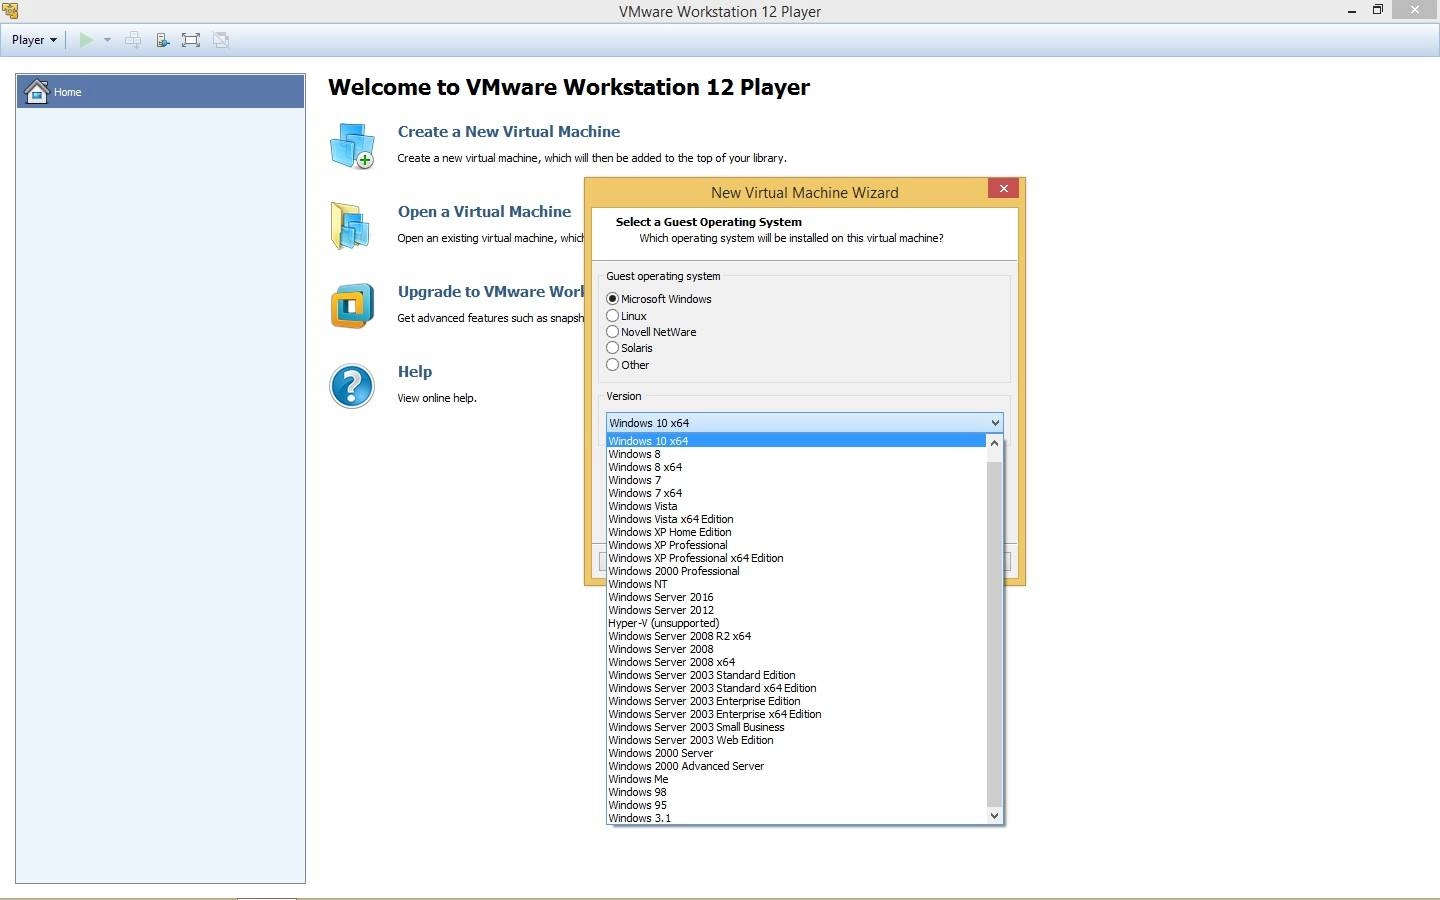1440x900 pixels.
Task: Select Windows Server 2016
Action: (x=796, y=597)
